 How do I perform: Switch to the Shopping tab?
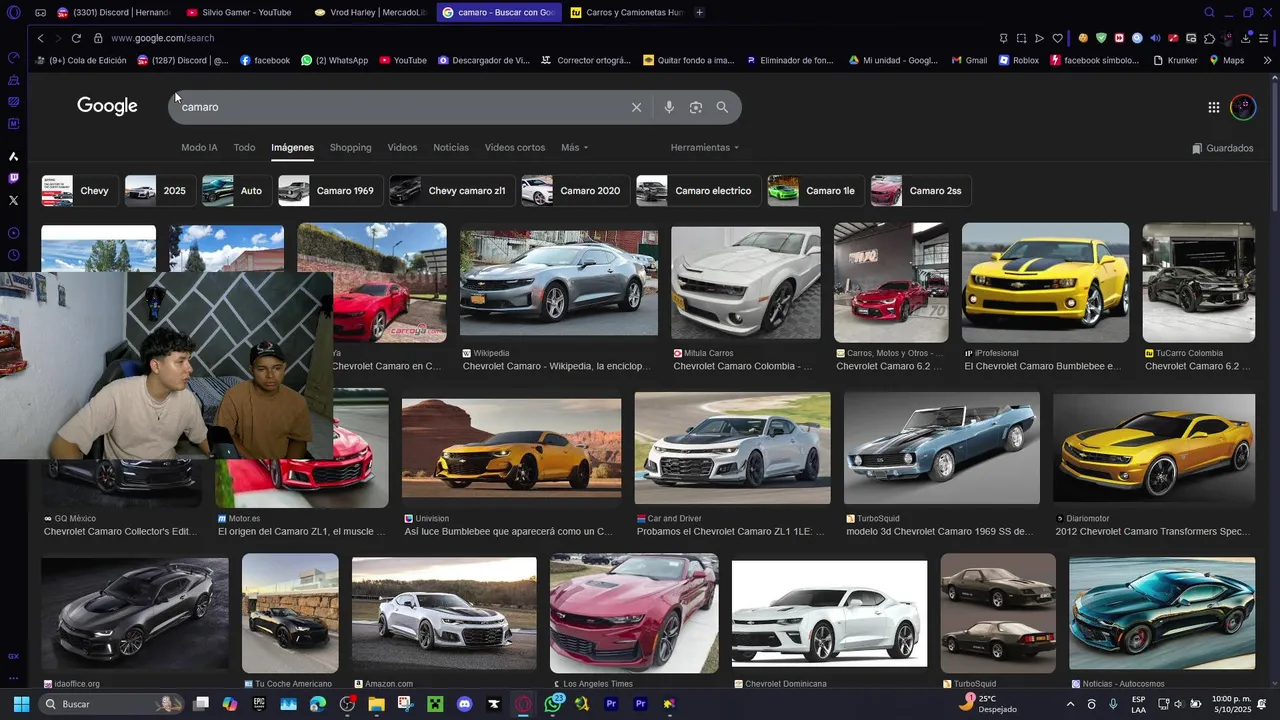coord(350,147)
